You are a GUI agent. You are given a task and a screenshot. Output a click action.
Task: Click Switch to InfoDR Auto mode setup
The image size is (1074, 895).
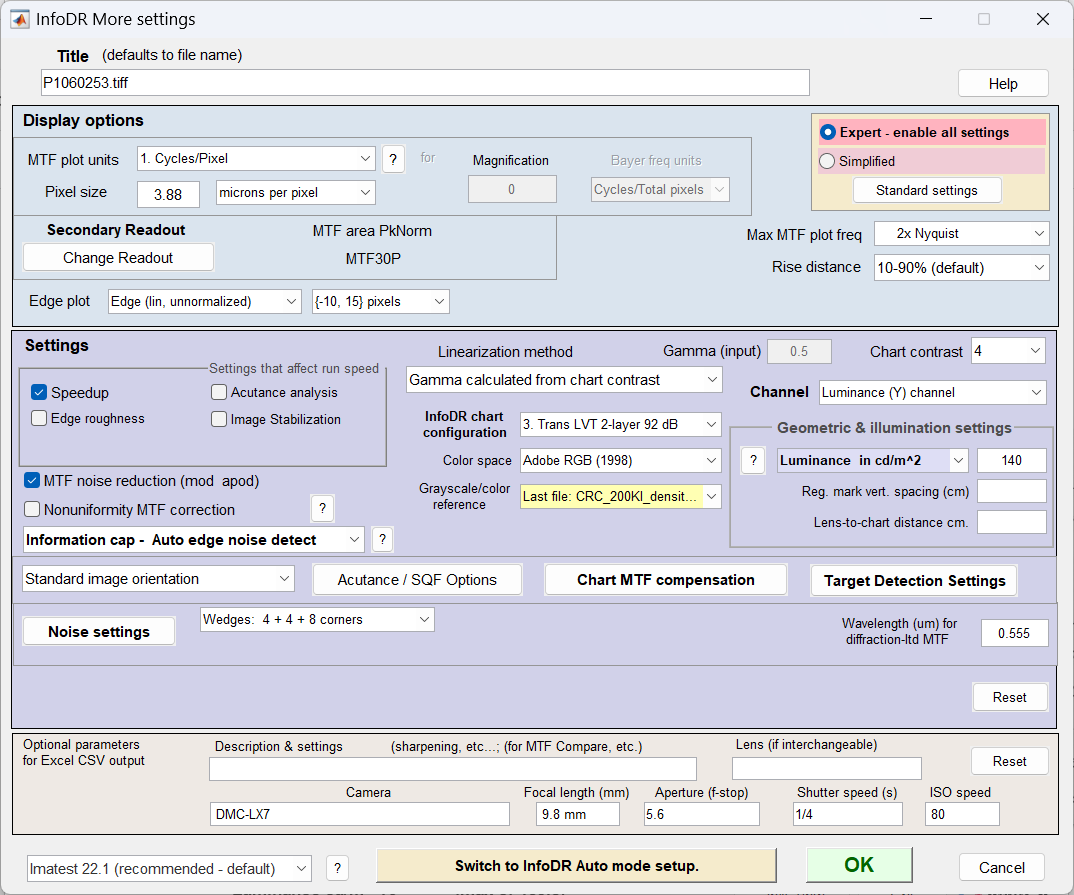[x=576, y=866]
